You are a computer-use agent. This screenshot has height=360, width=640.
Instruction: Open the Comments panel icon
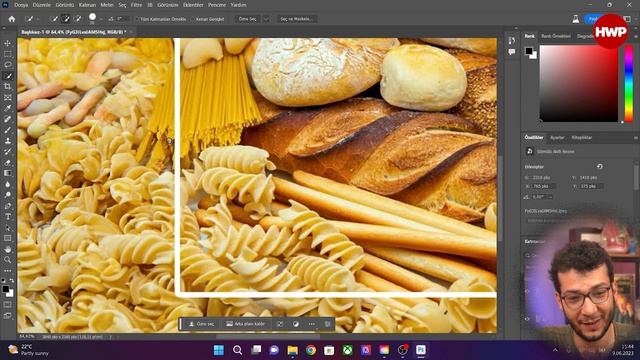(x=512, y=52)
